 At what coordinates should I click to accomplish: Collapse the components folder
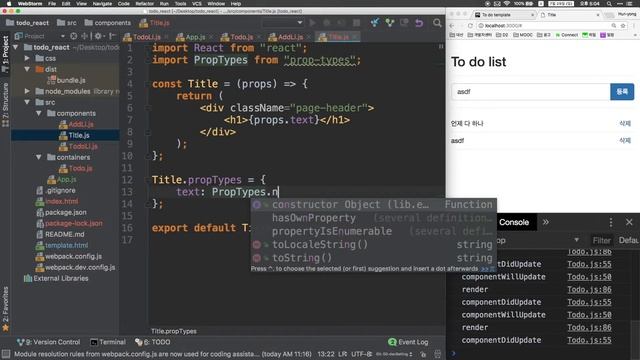[38, 113]
